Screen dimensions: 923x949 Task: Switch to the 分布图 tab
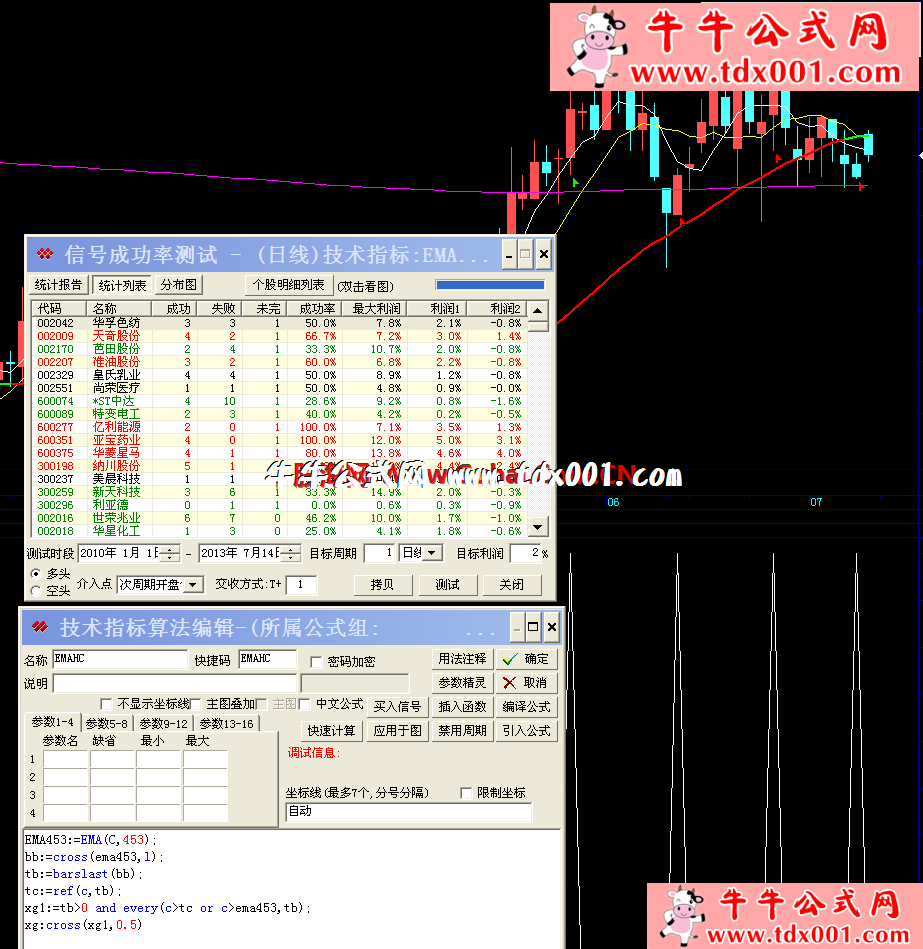click(179, 285)
